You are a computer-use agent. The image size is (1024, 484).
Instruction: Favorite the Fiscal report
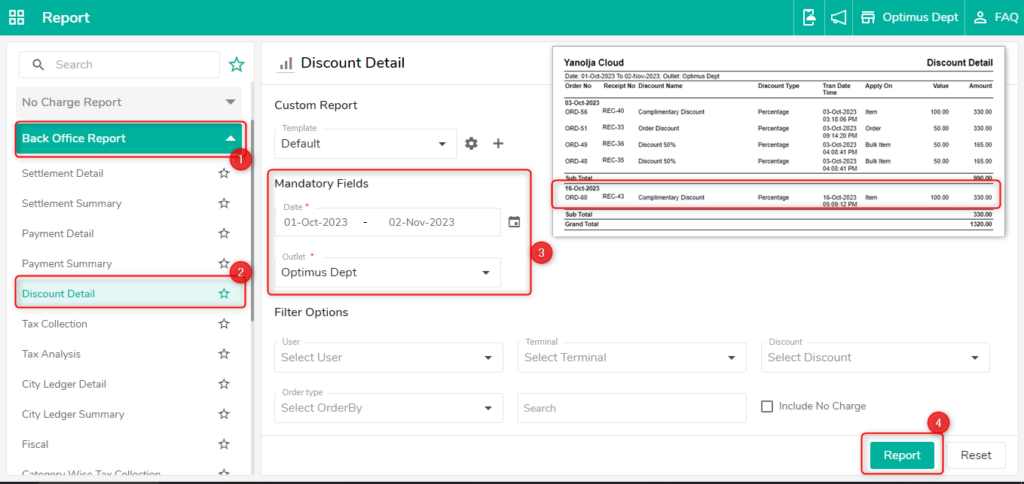tap(224, 444)
